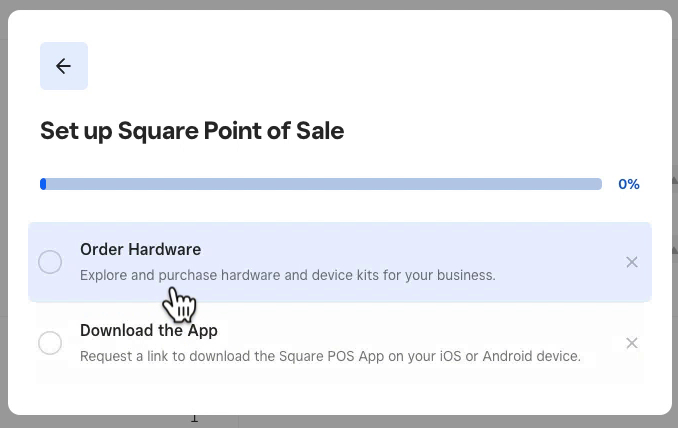
Task: Dismiss the Order Hardware step with X
Action: [x=632, y=262]
